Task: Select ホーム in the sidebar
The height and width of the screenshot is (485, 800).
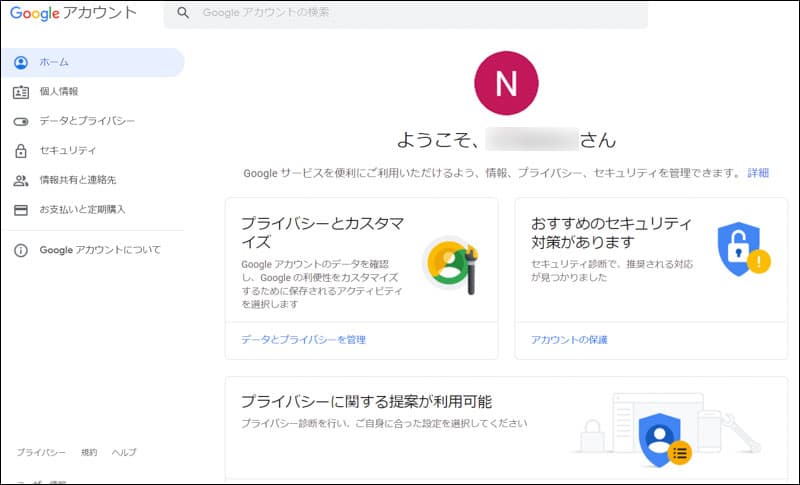Action: click(93, 62)
